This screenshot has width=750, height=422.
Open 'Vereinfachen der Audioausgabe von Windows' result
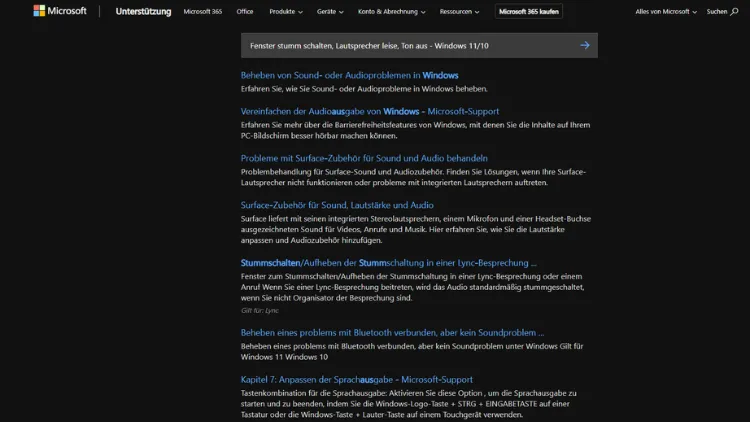coord(370,111)
